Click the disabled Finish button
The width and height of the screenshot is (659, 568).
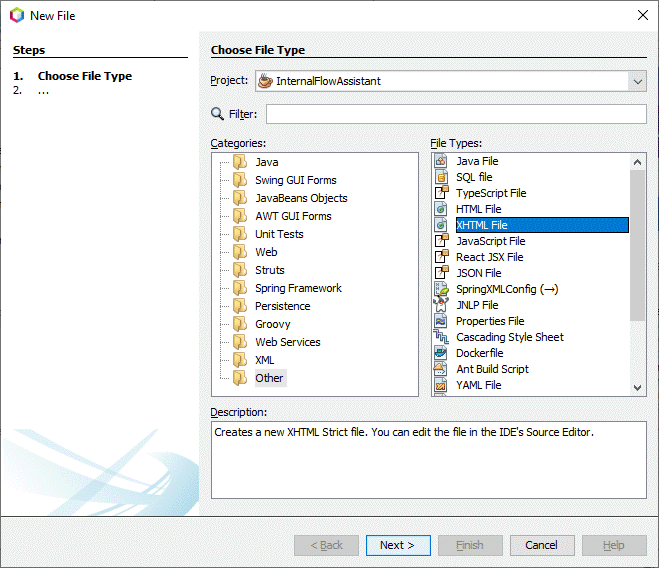click(x=470, y=545)
